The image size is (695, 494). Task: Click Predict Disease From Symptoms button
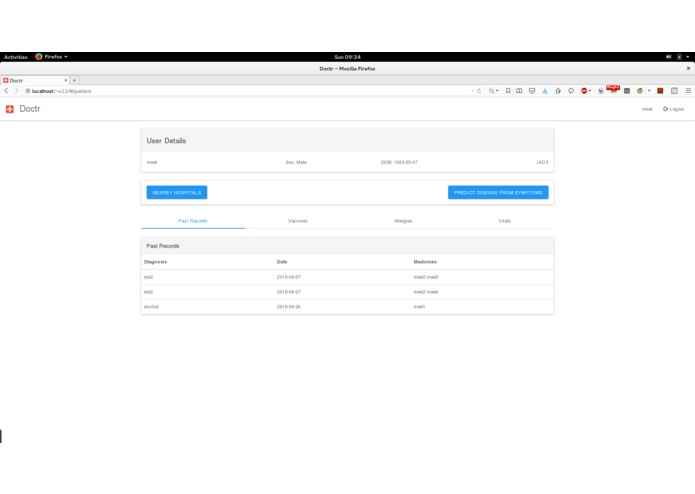click(x=498, y=192)
